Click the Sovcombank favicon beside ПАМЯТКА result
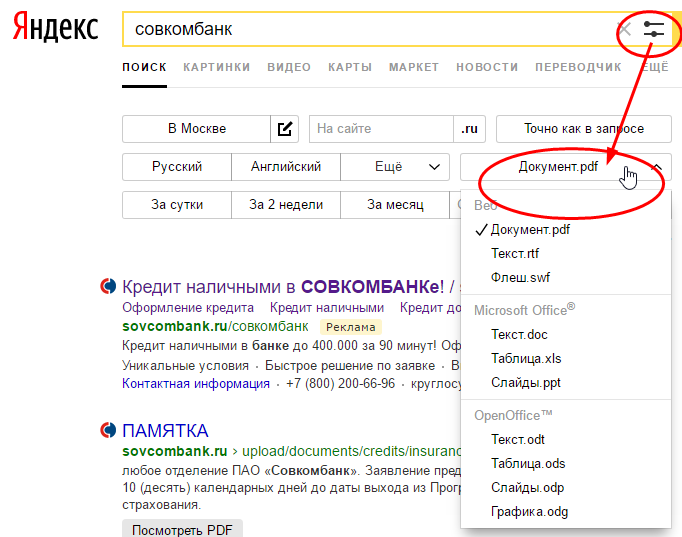682x537 pixels. click(108, 430)
